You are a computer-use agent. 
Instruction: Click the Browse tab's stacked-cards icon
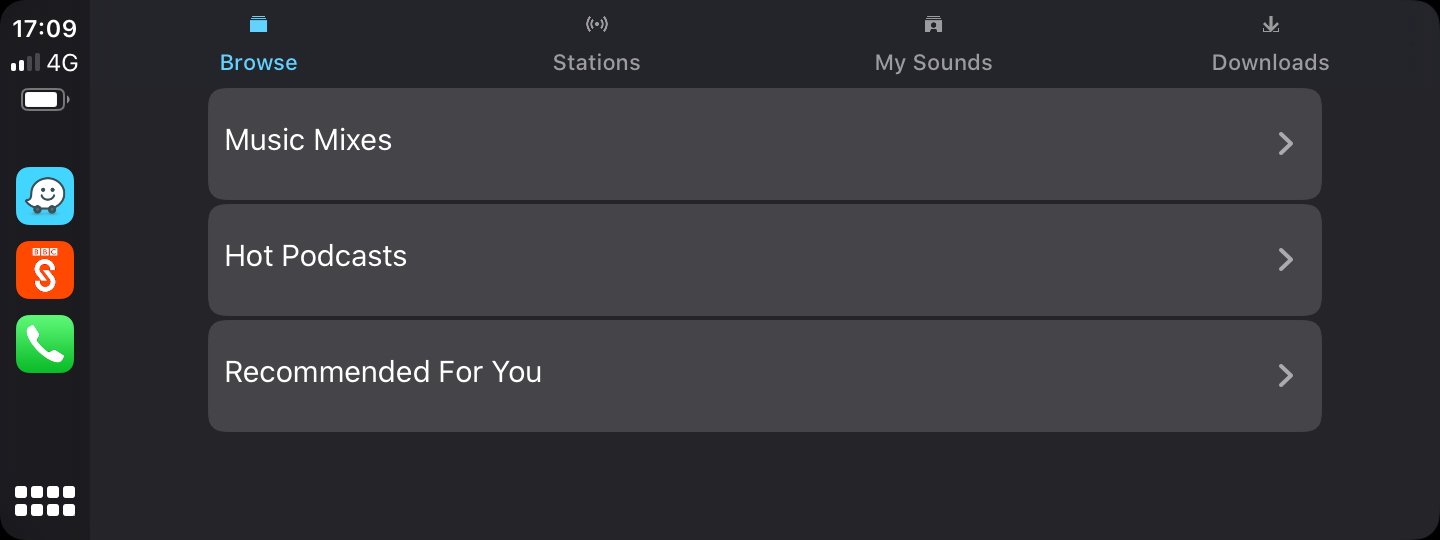259,24
